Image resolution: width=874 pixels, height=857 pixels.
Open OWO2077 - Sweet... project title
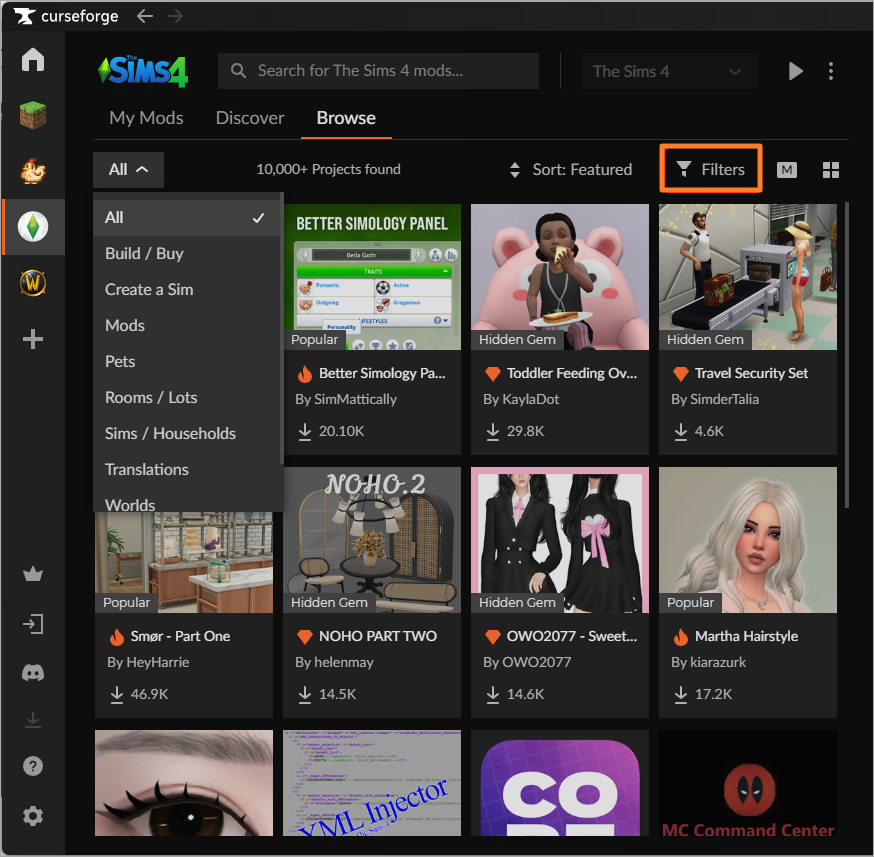coord(571,636)
